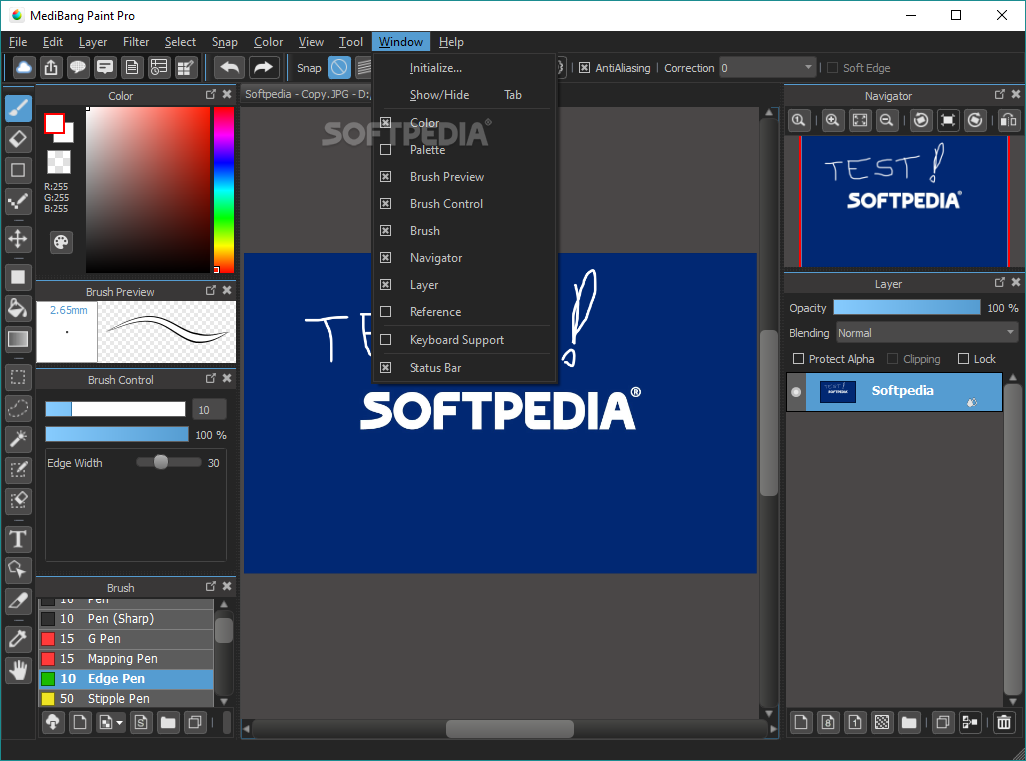Image resolution: width=1026 pixels, height=761 pixels.
Task: Select the Brush tool in left toolbar
Action: click(18, 109)
